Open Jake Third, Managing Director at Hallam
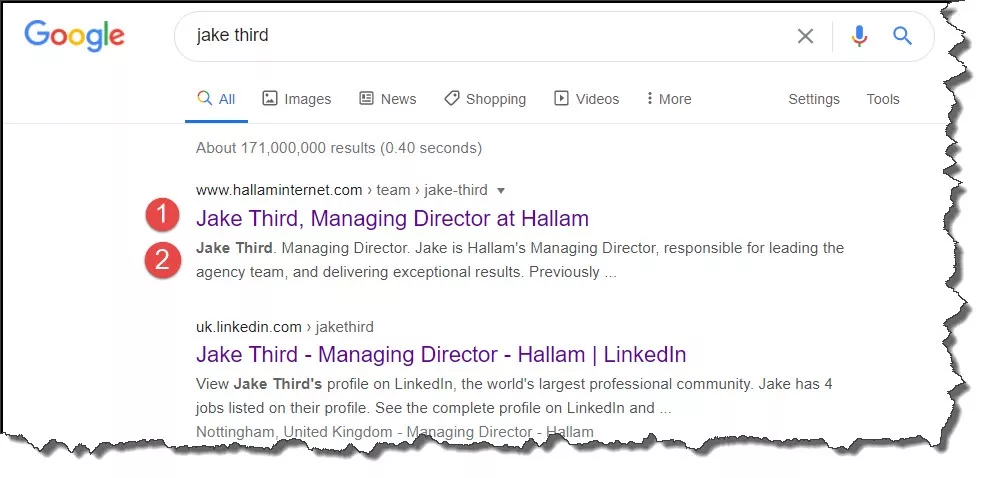 pos(392,218)
